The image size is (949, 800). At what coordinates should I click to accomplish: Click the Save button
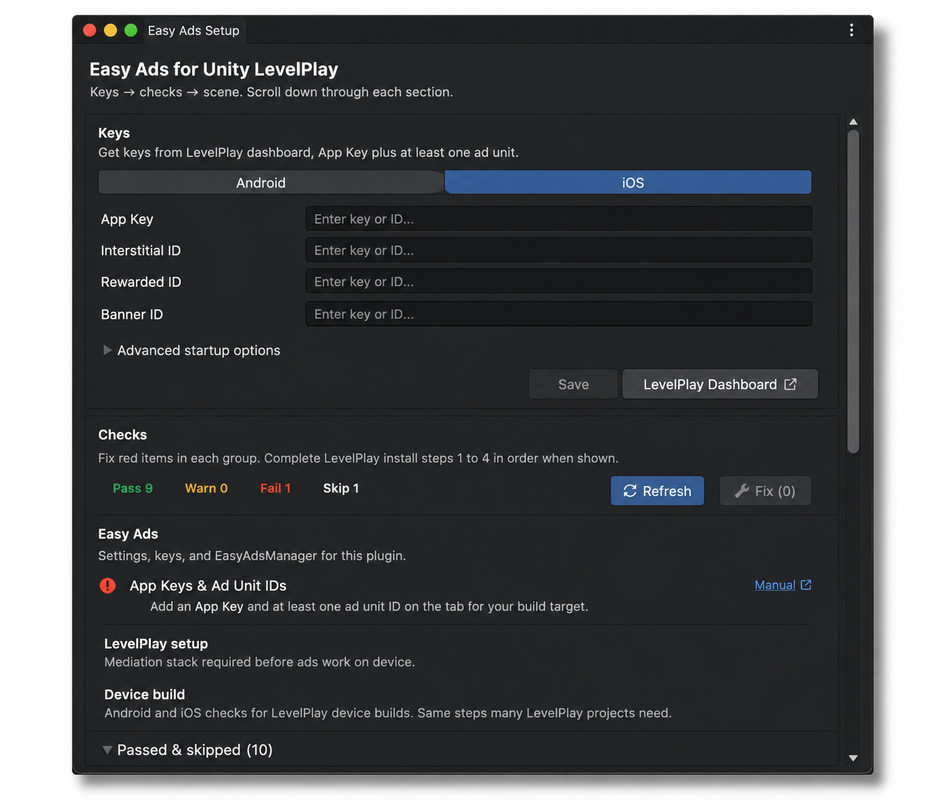(573, 384)
